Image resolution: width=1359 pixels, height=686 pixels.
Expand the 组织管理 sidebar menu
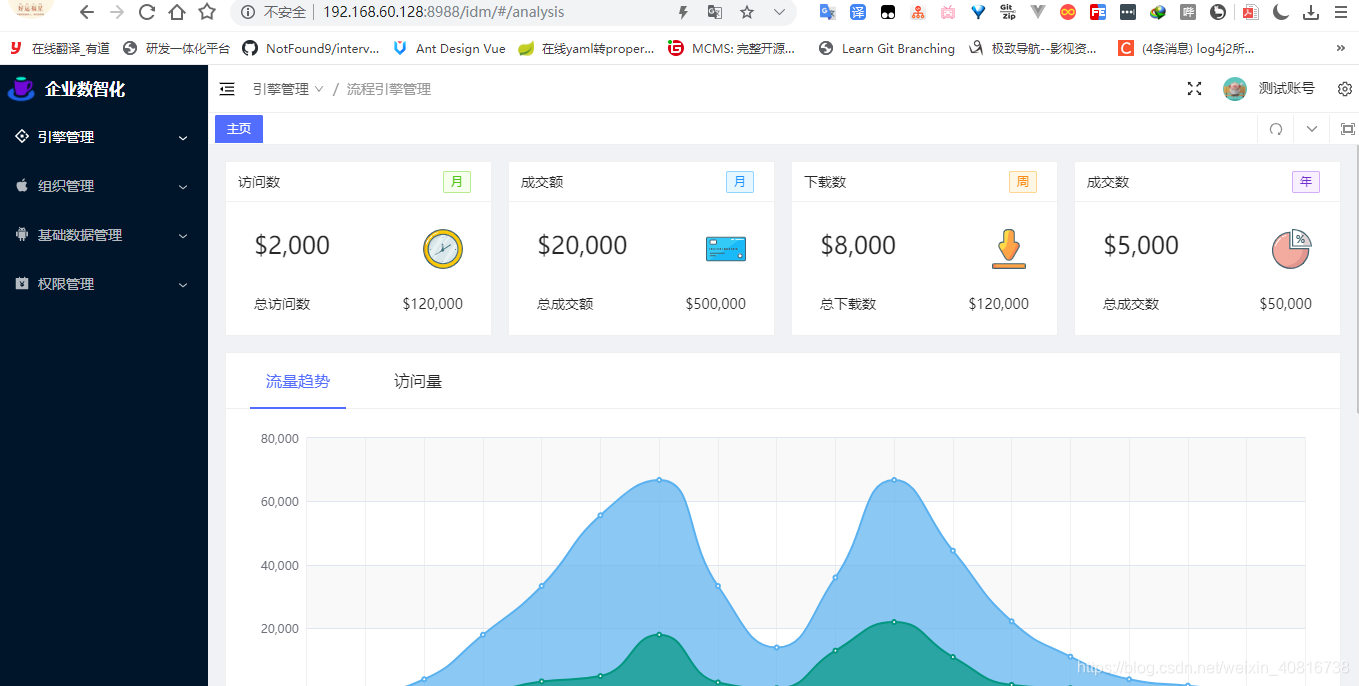click(x=104, y=186)
